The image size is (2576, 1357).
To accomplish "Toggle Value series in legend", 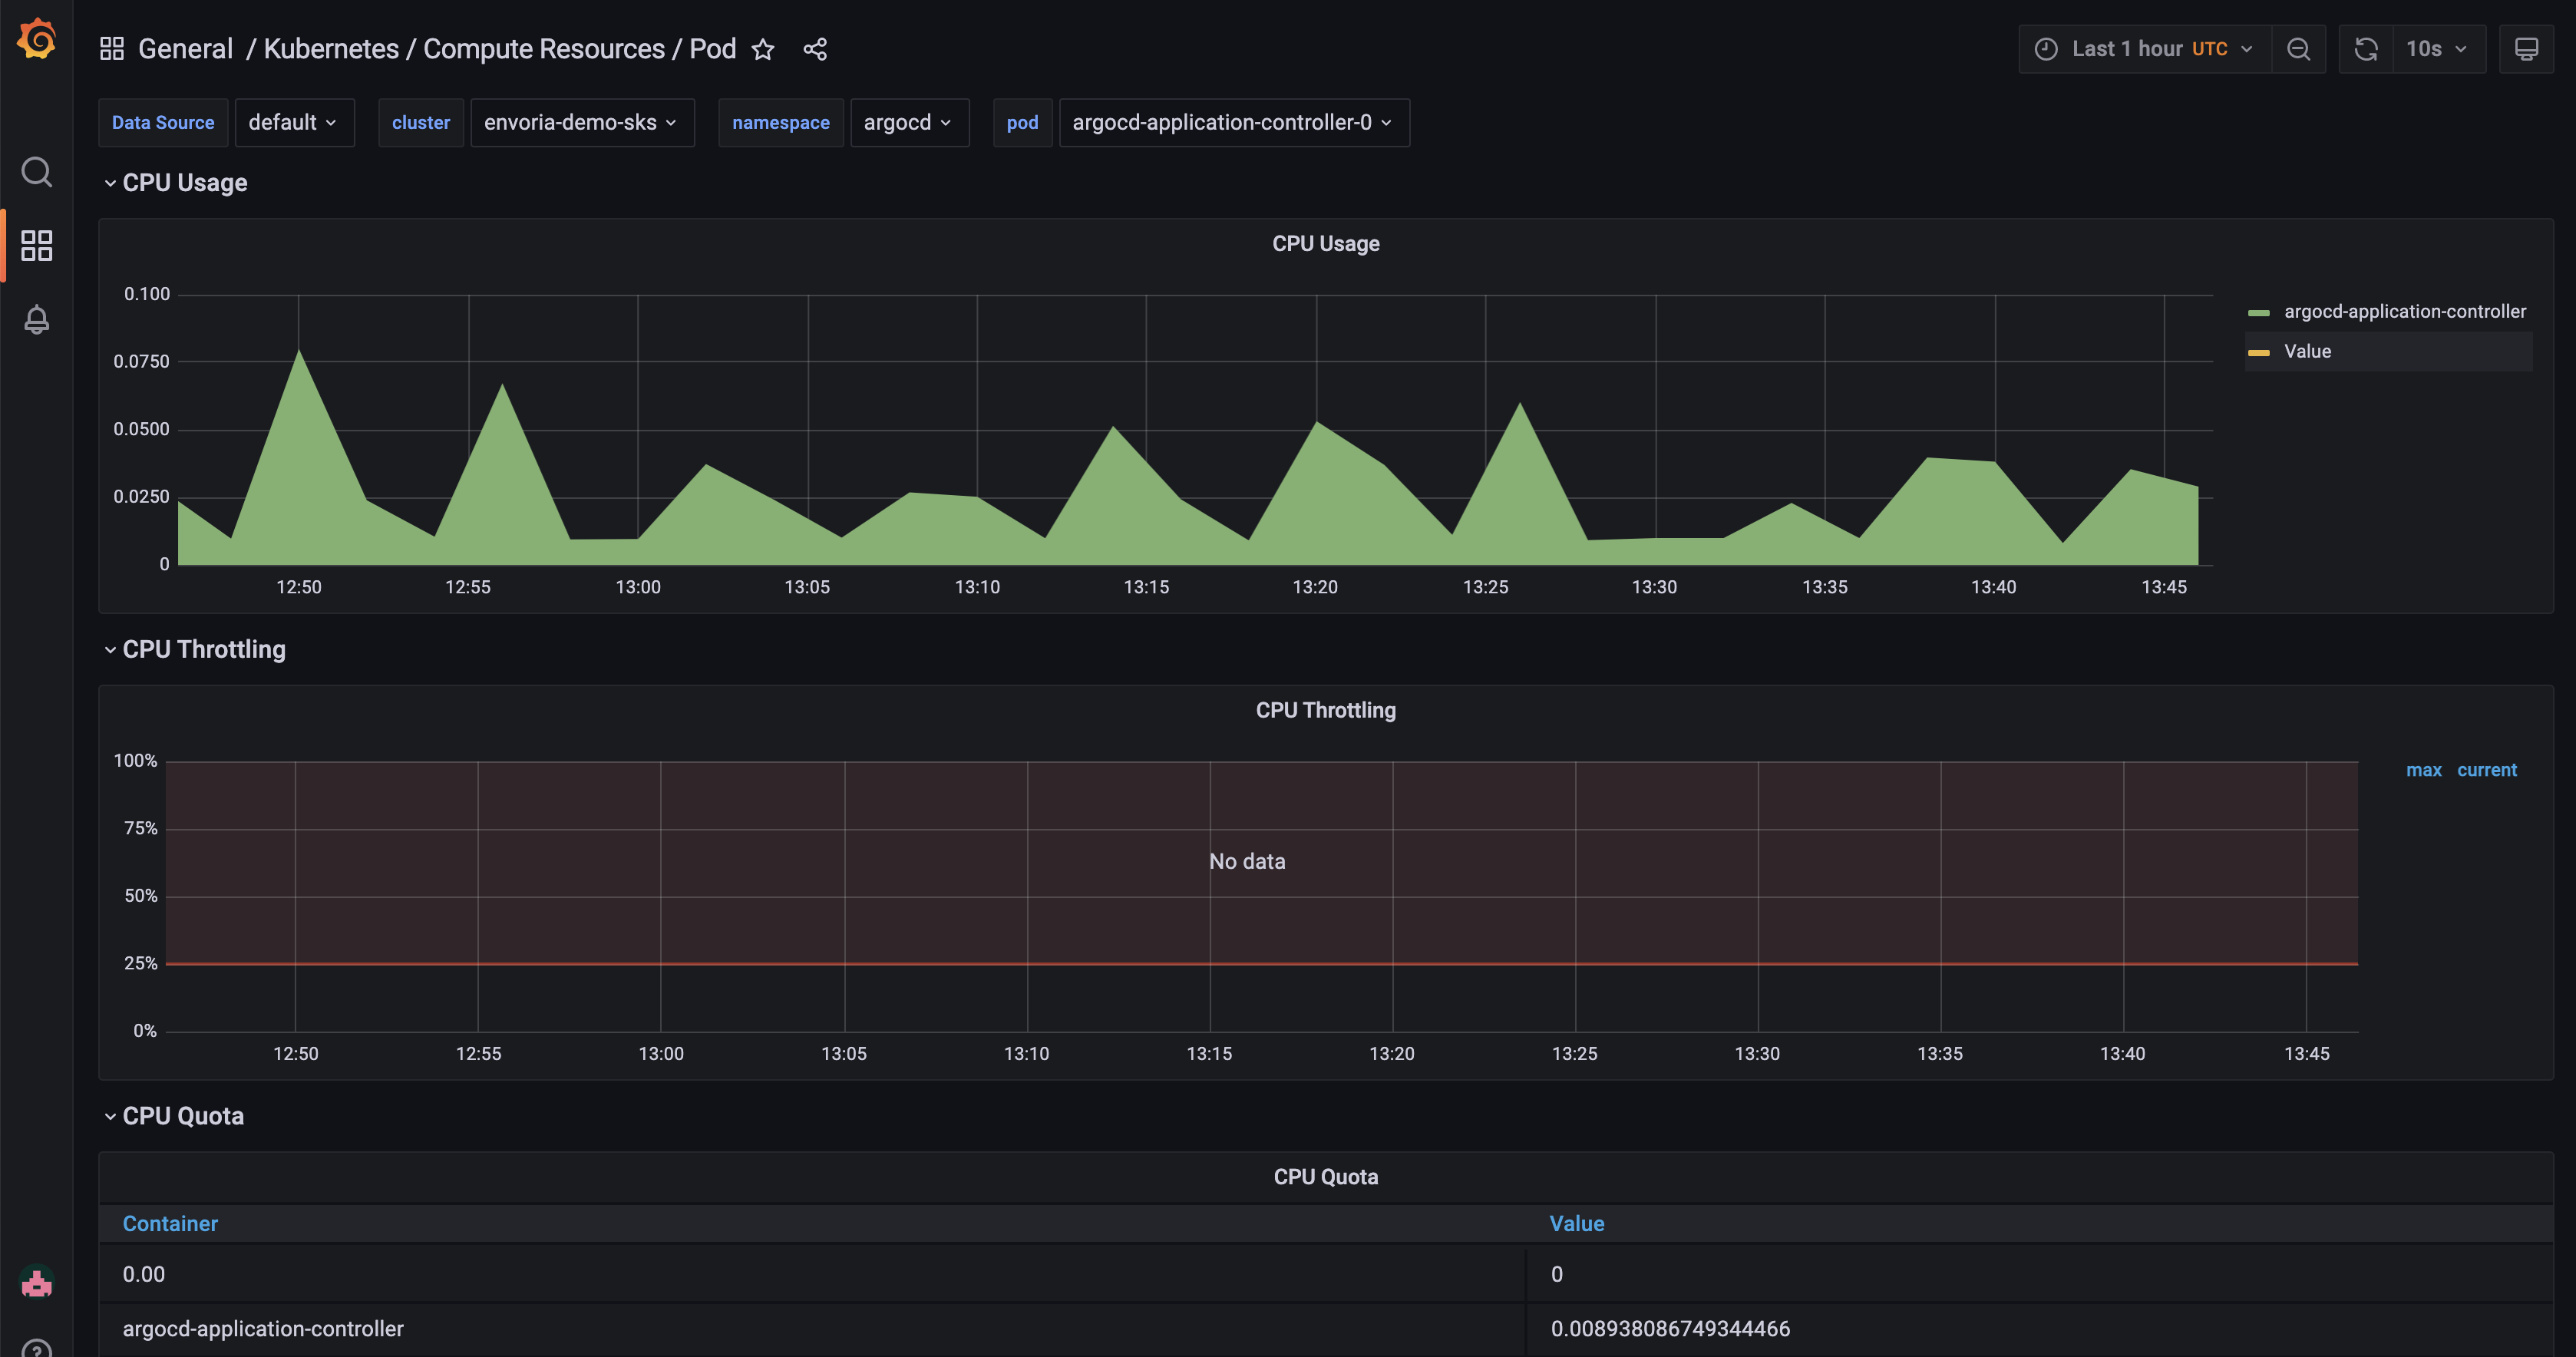I will click(2307, 352).
